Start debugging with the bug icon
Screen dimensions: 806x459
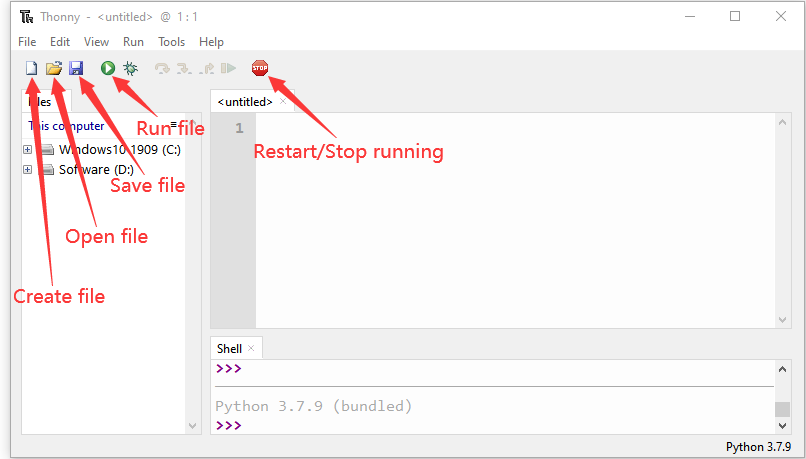click(131, 68)
